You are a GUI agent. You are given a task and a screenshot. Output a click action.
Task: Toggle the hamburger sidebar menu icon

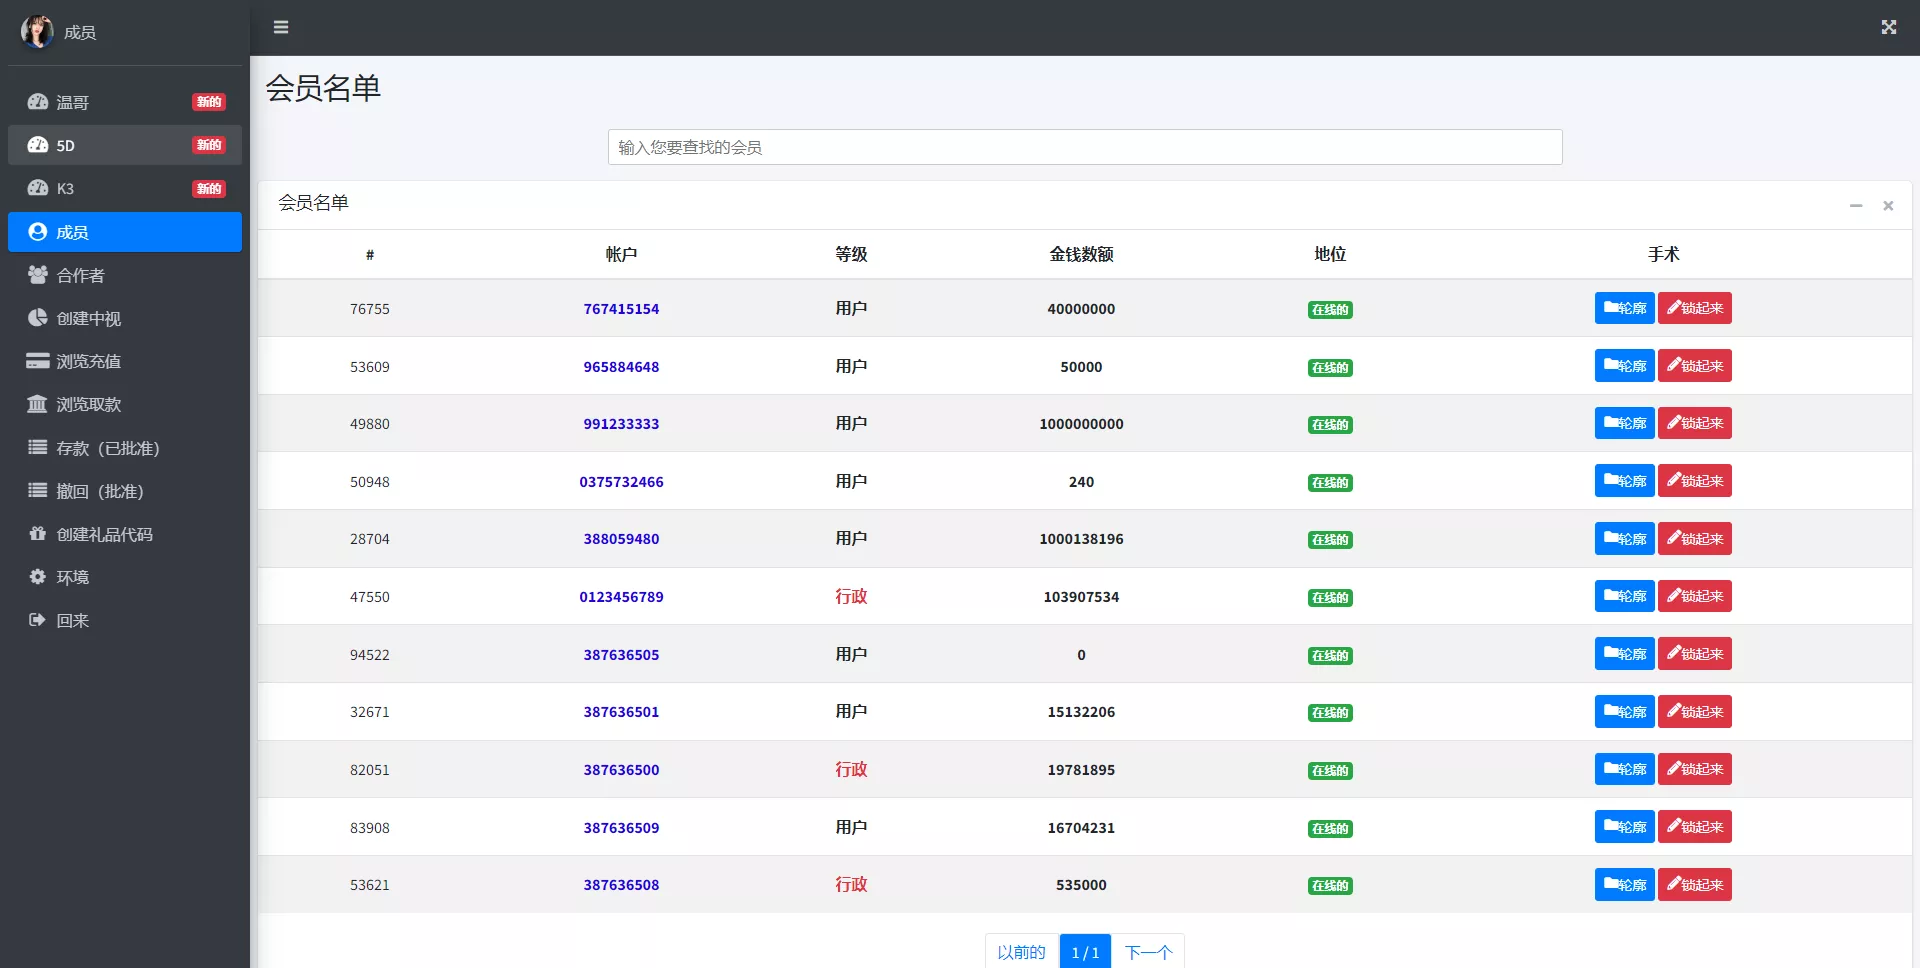tap(281, 27)
